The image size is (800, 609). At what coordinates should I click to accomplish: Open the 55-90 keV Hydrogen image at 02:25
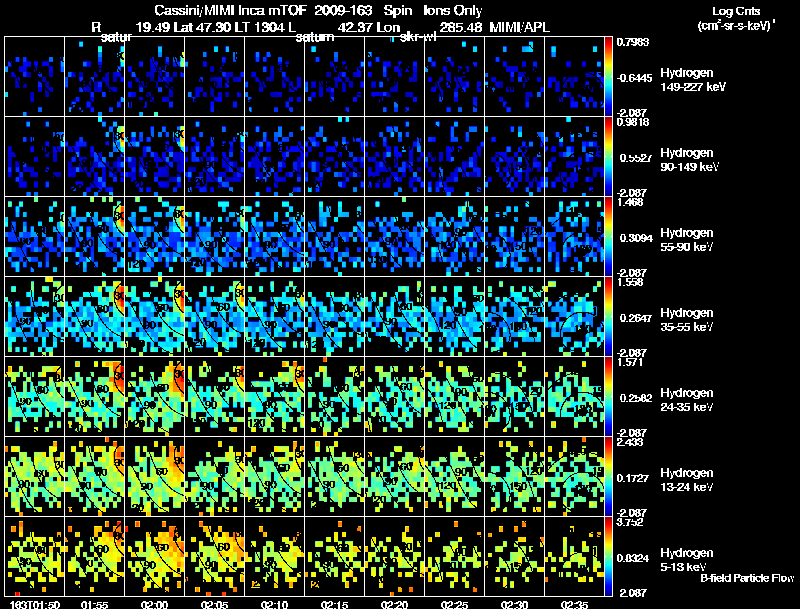455,237
